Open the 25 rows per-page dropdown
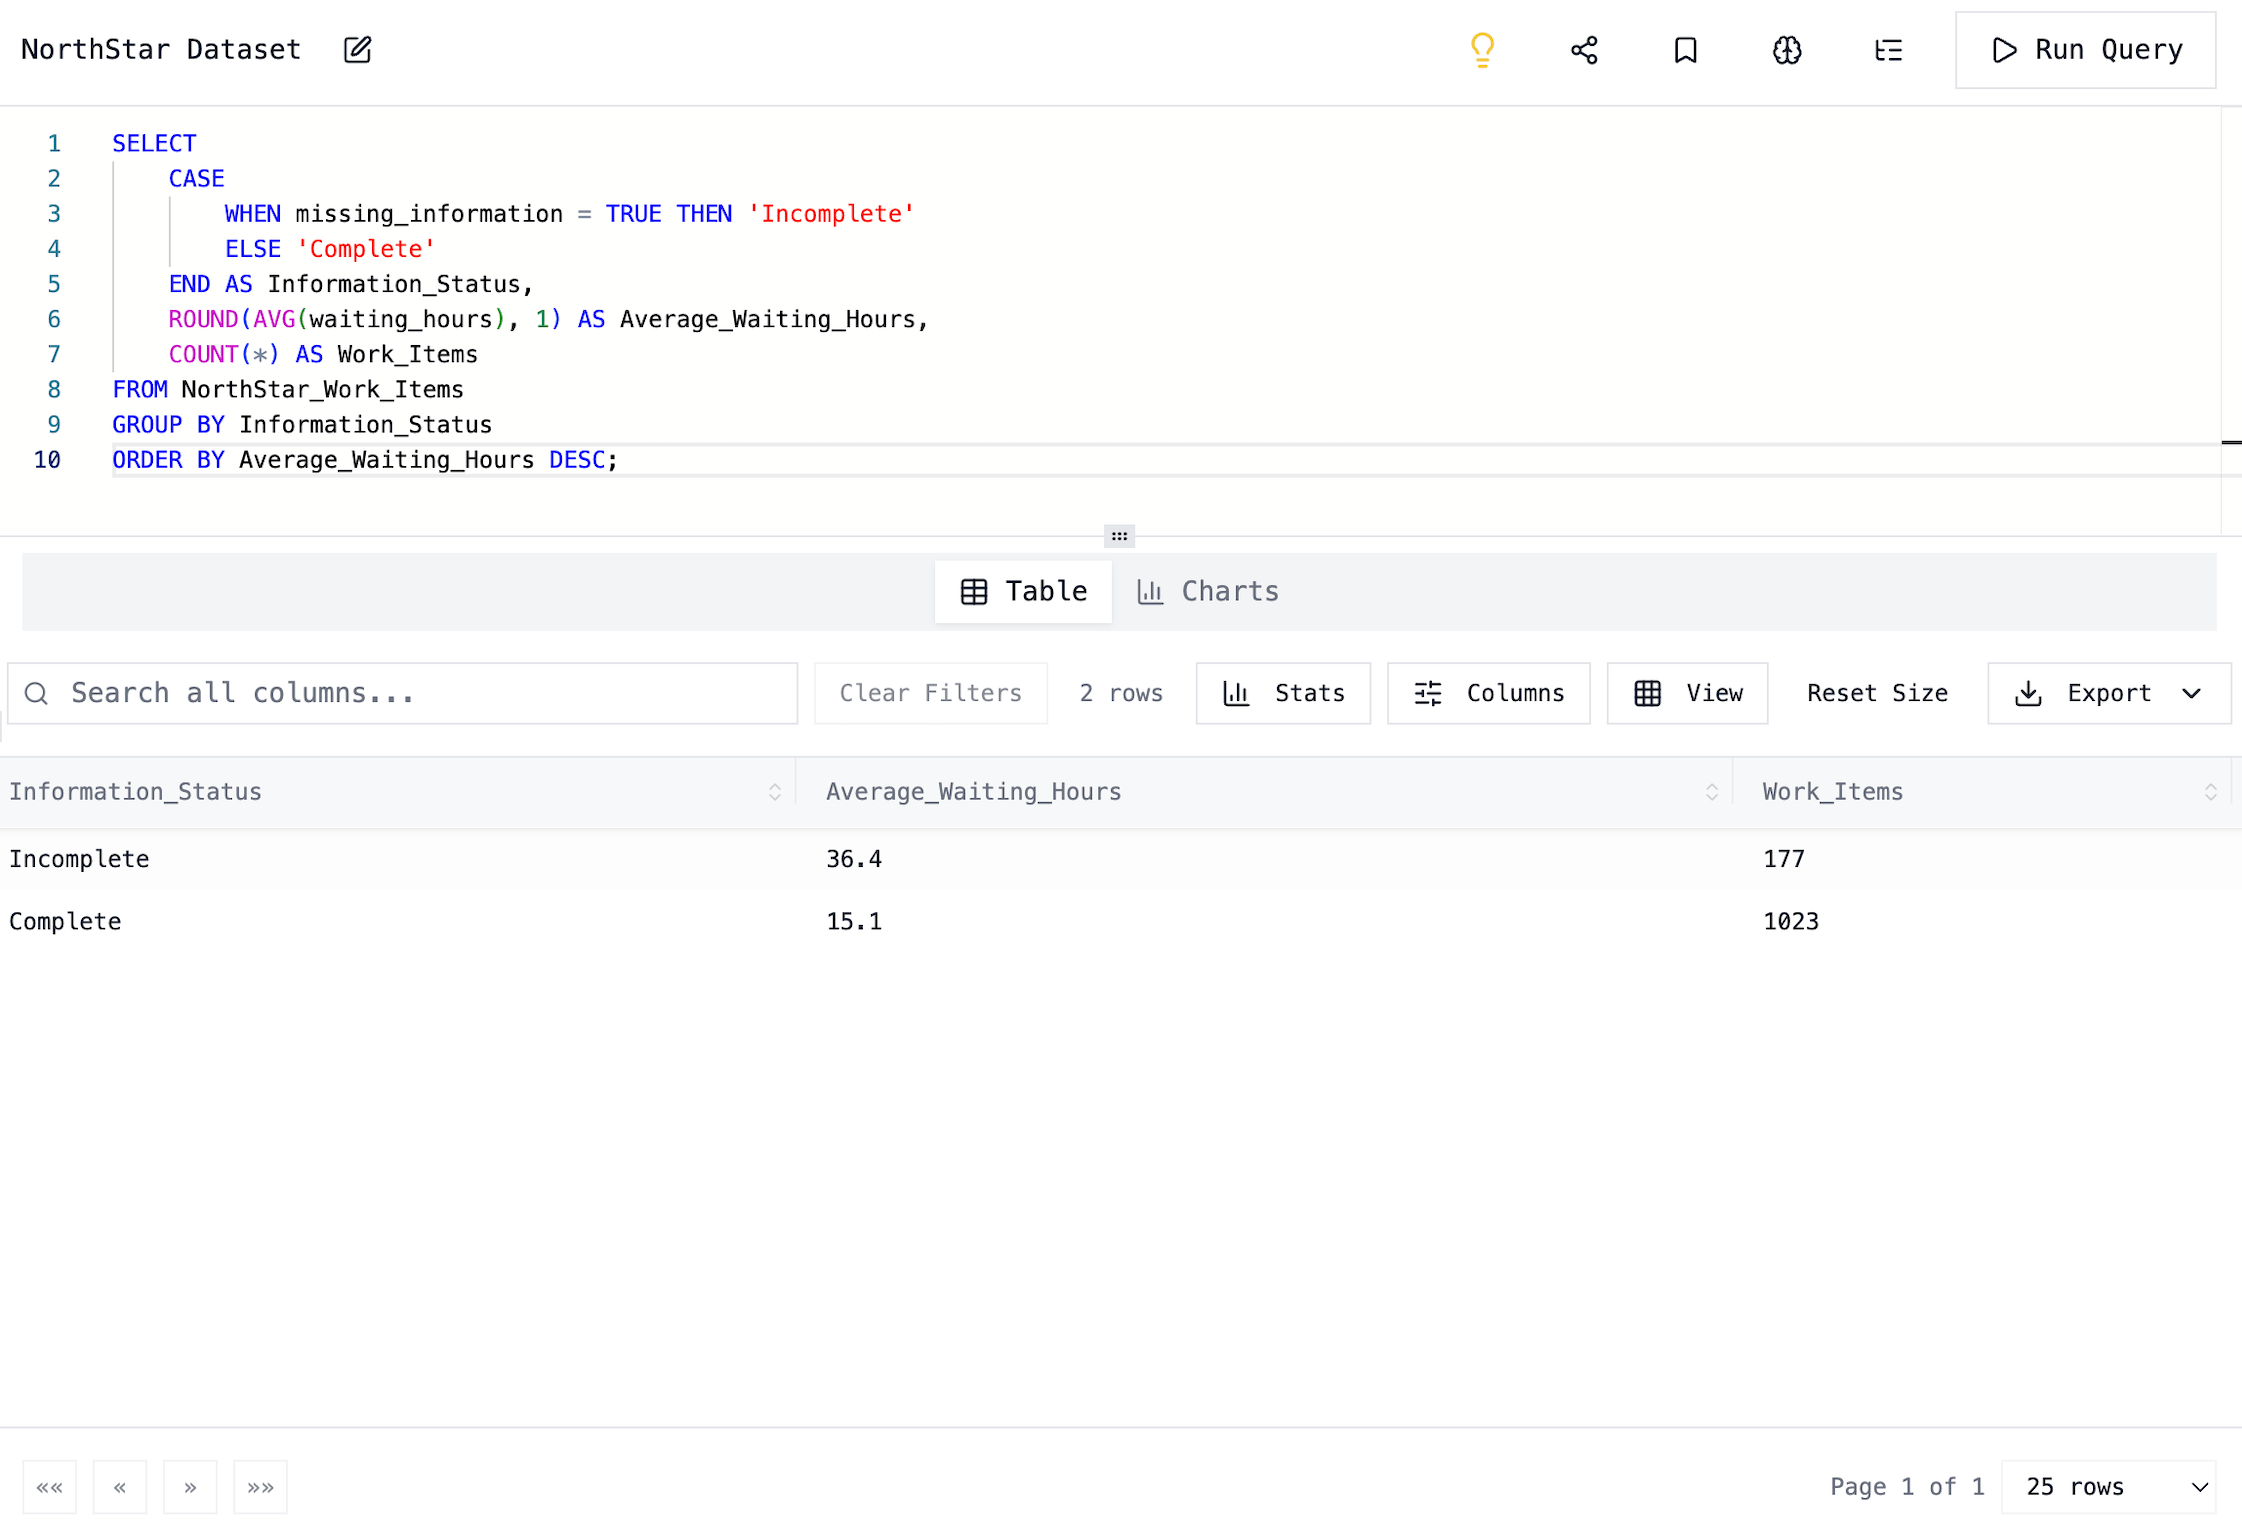The width and height of the screenshot is (2242, 1522). point(2108,1487)
